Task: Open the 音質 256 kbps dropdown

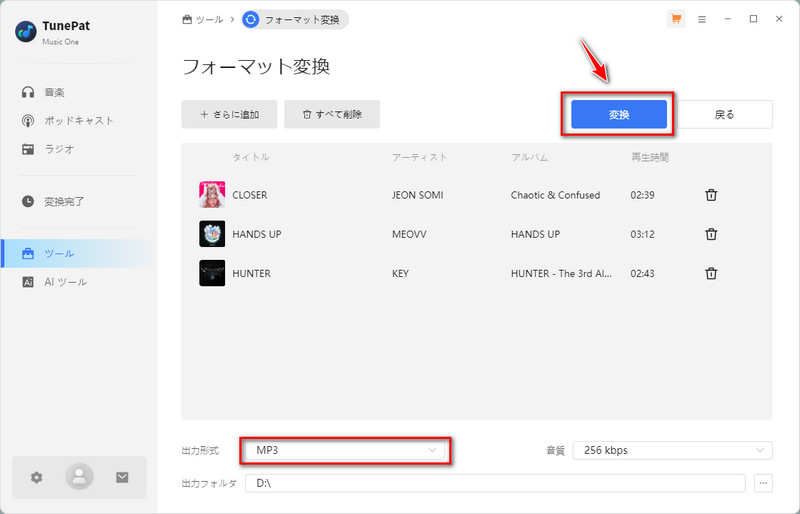Action: tap(672, 450)
